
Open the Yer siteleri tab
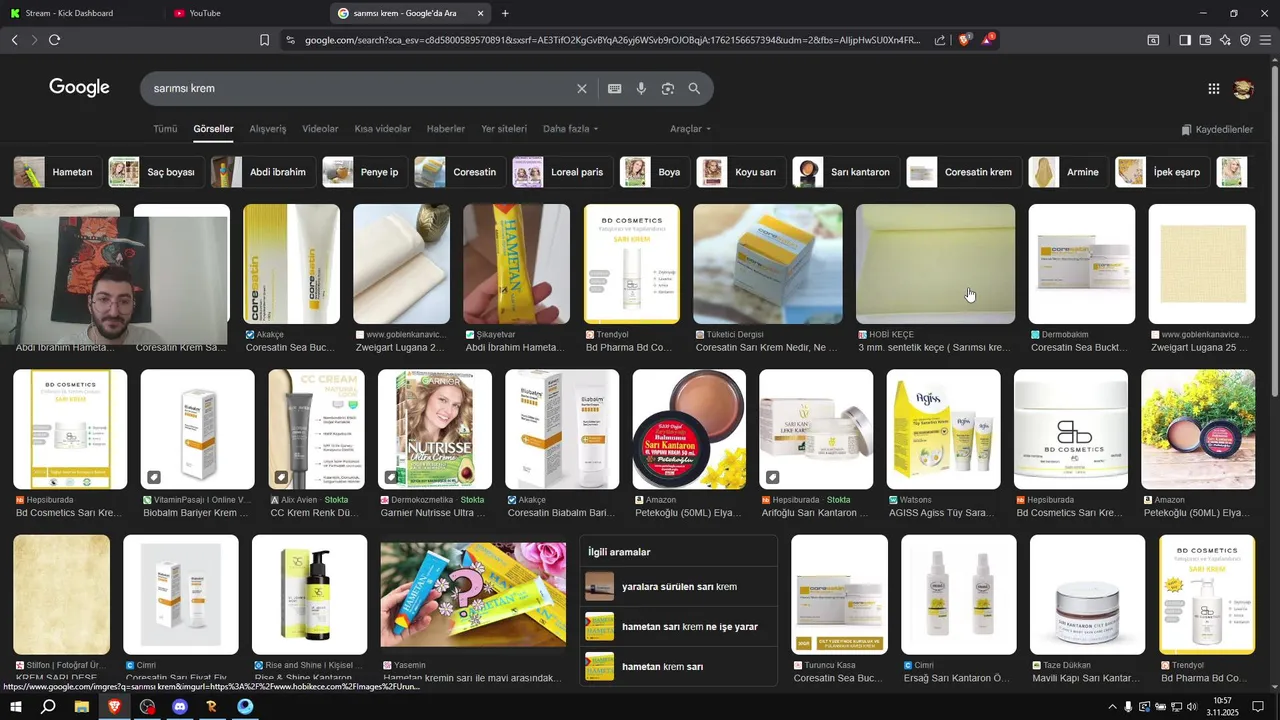(x=504, y=129)
